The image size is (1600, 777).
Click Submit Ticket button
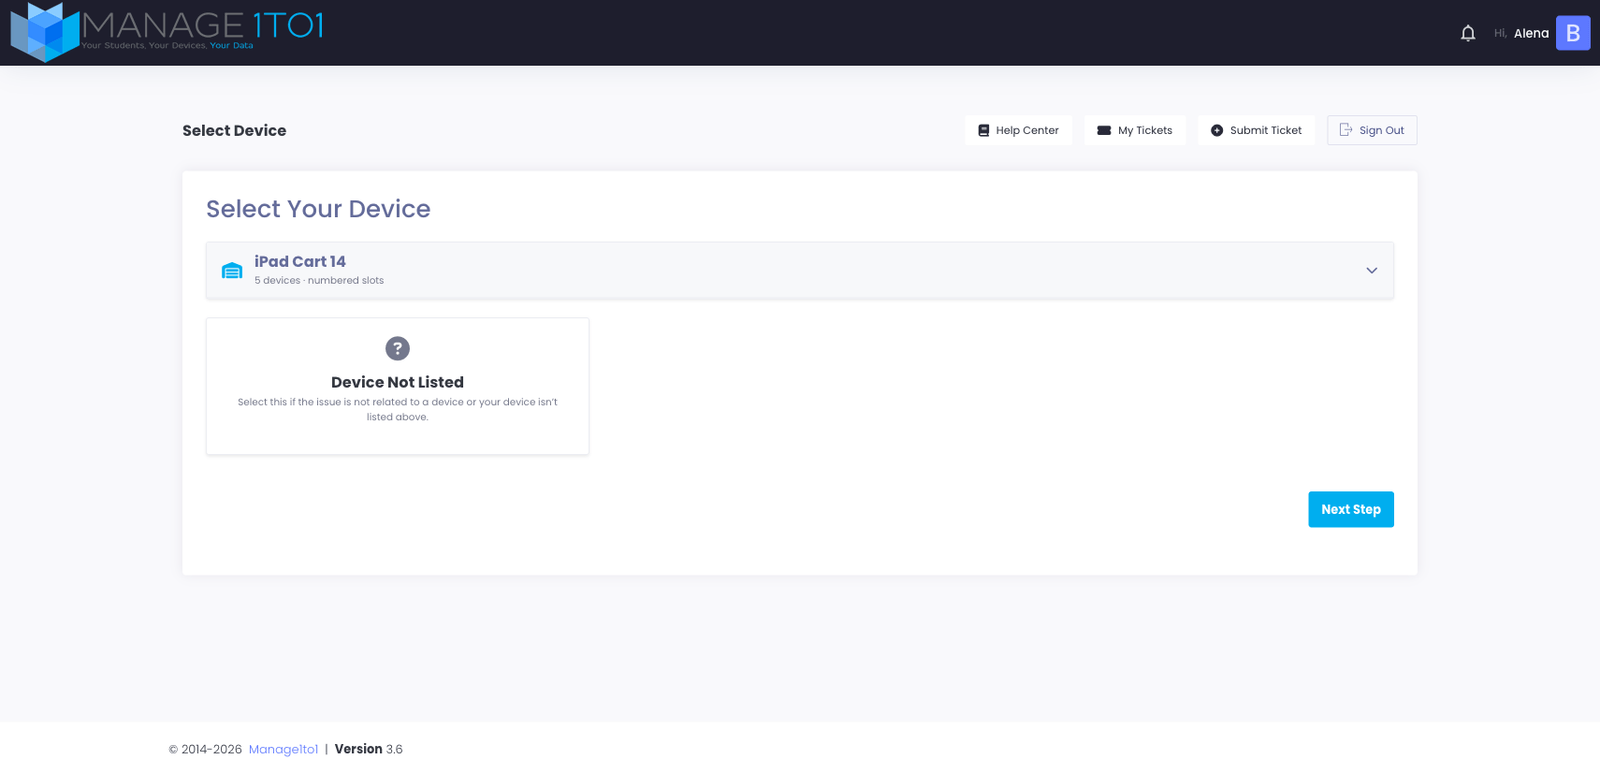click(x=1256, y=130)
